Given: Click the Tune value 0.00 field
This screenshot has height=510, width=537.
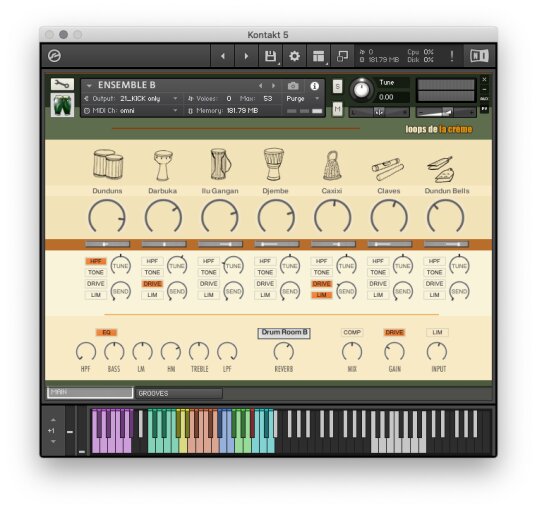Looking at the screenshot, I should pos(392,97).
